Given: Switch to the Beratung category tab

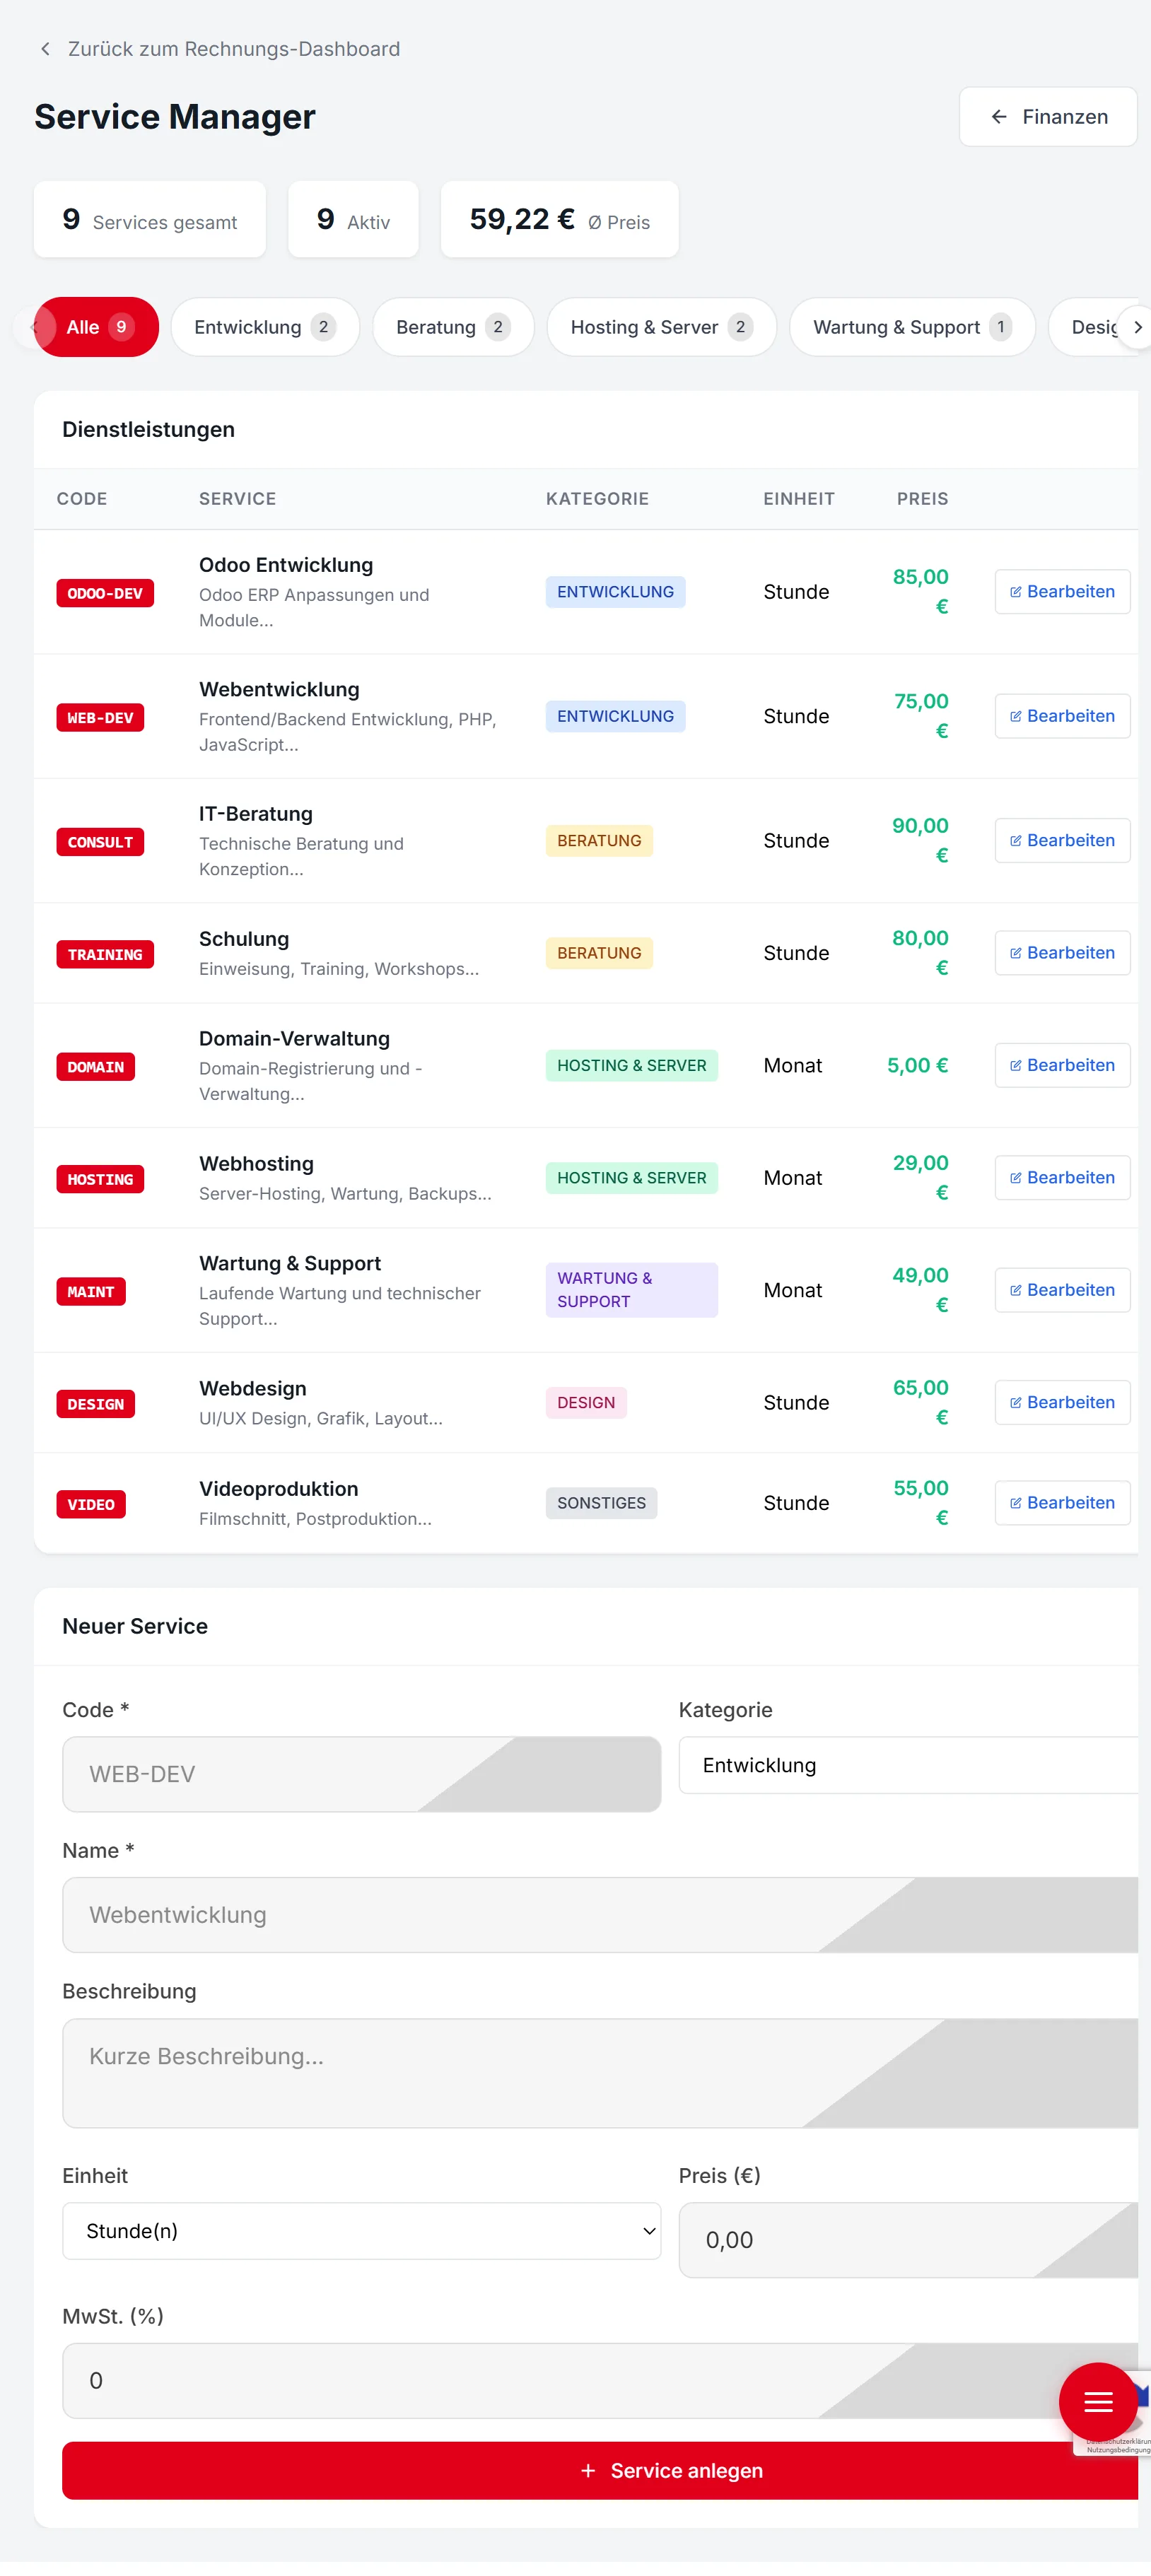Looking at the screenshot, I should 452,327.
